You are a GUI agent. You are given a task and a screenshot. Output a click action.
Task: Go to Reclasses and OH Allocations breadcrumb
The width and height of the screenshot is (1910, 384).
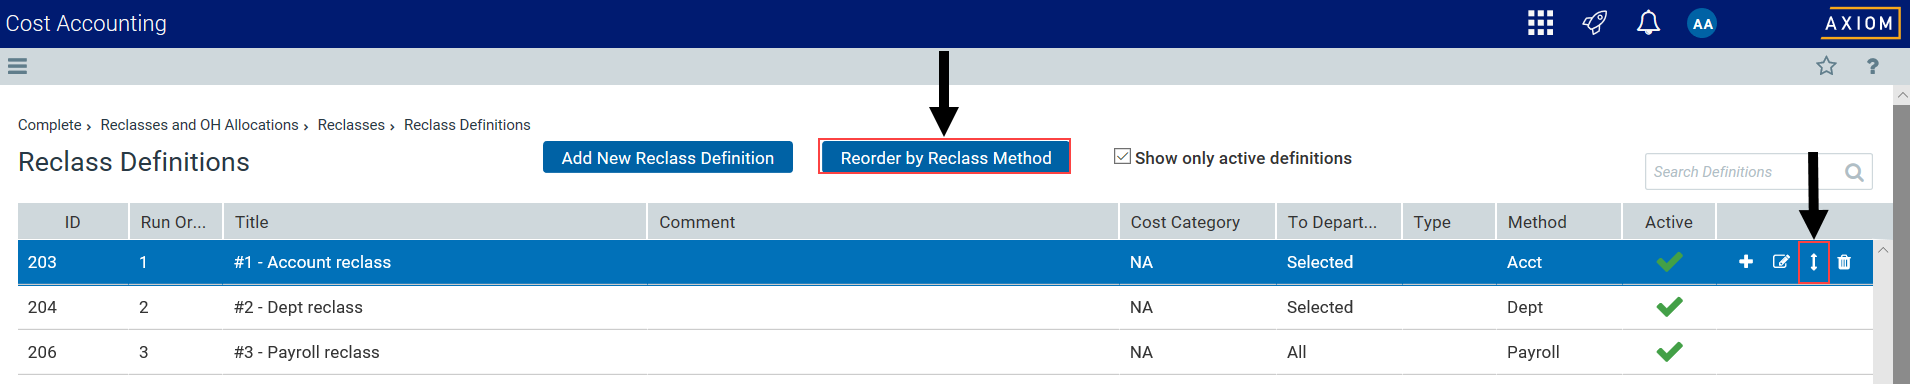(199, 125)
